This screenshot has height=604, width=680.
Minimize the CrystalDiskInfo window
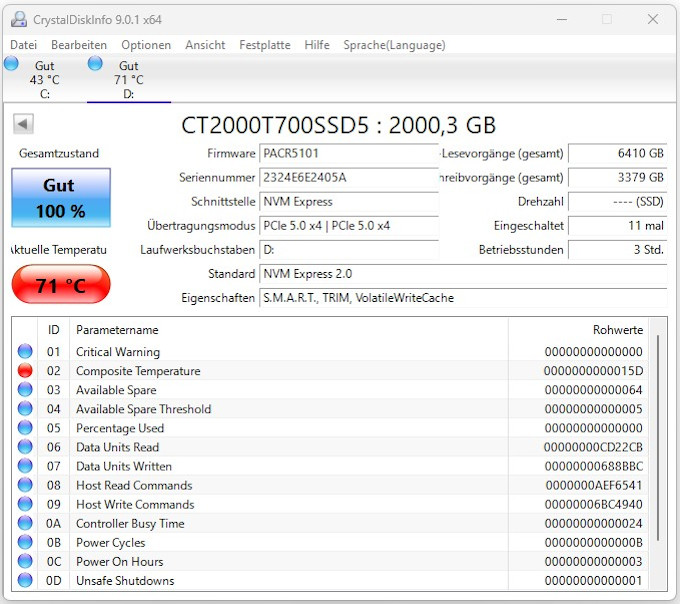click(562, 20)
